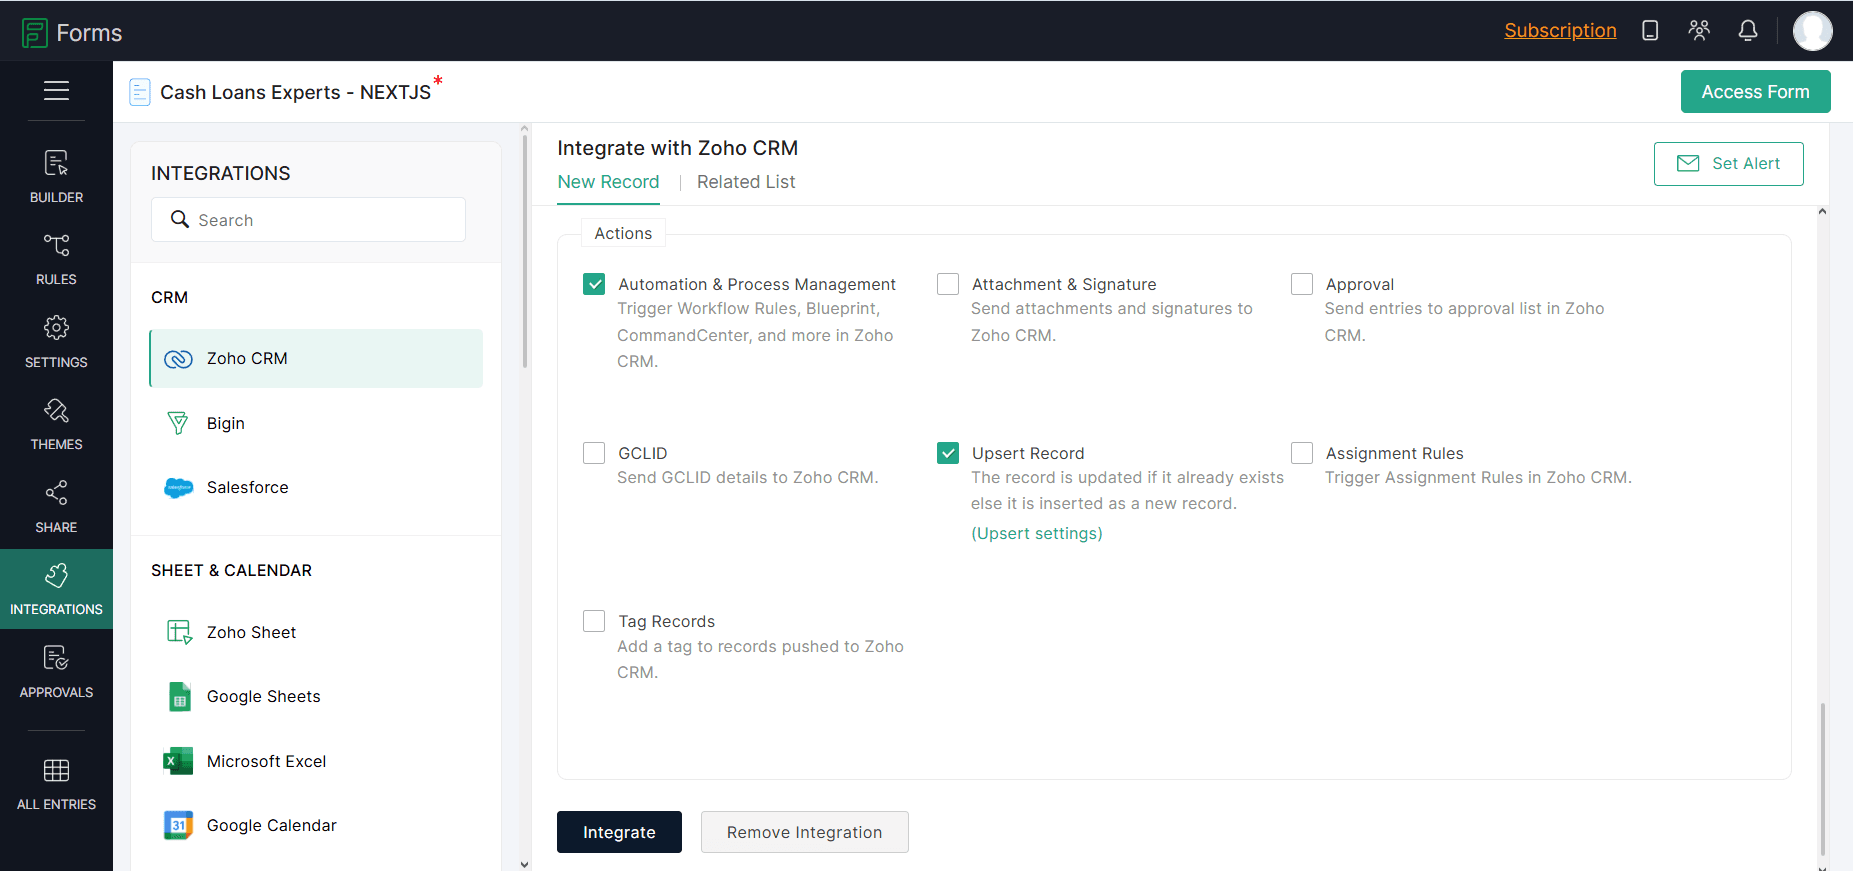Open the profile avatar menu
This screenshot has height=871, width=1853.
point(1812,31)
